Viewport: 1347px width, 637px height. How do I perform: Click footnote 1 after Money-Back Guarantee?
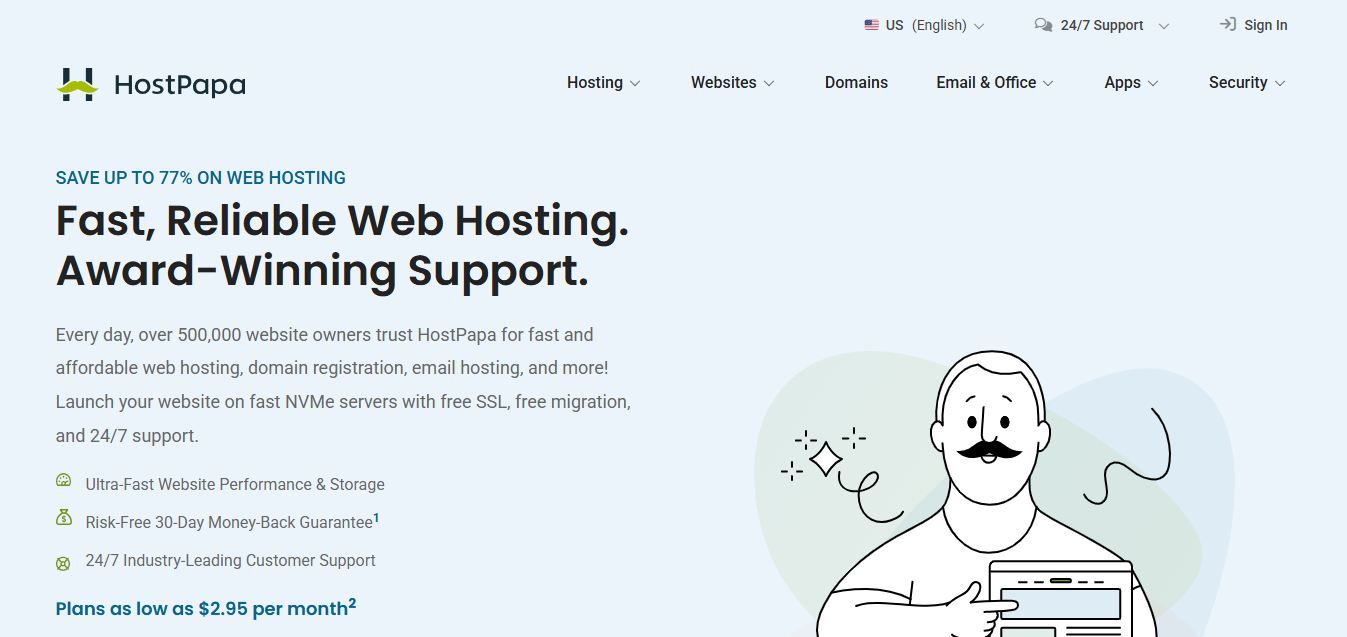(376, 517)
